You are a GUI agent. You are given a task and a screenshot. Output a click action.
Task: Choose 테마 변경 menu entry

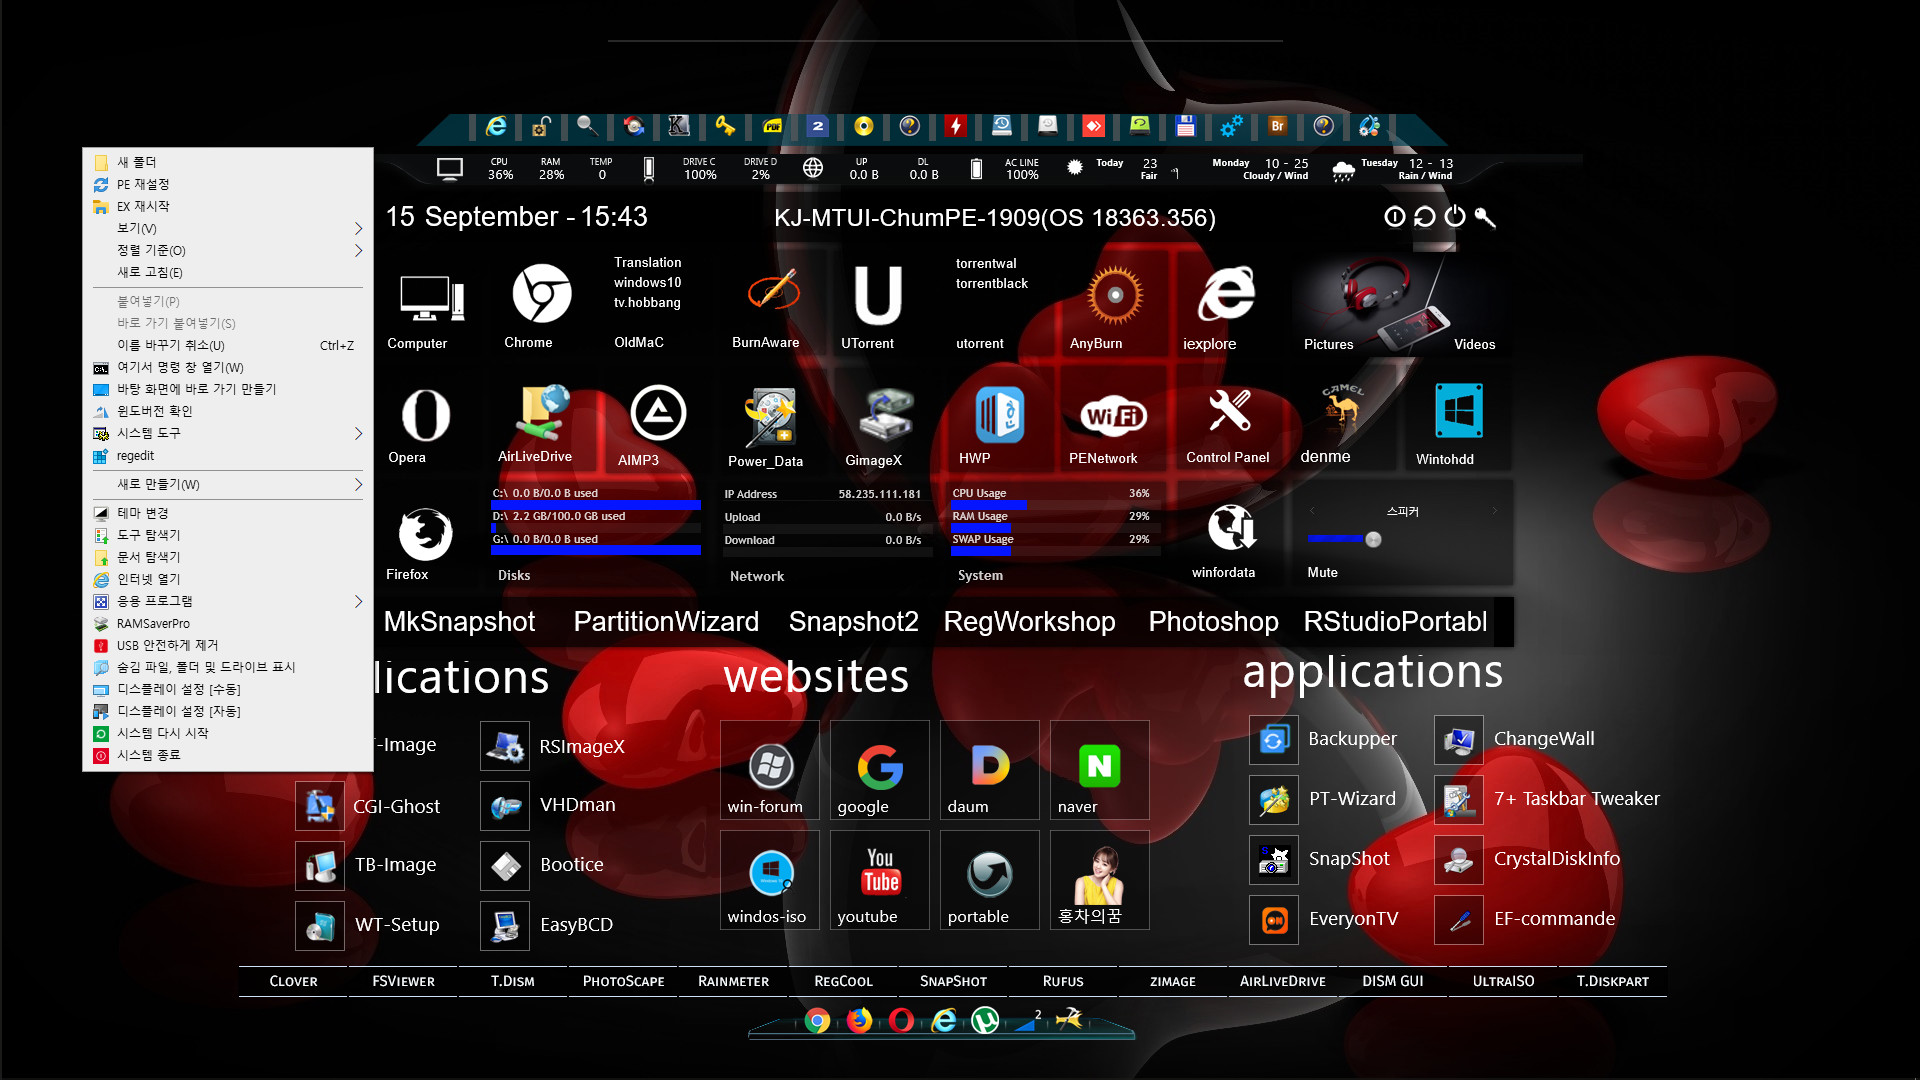tap(228, 513)
